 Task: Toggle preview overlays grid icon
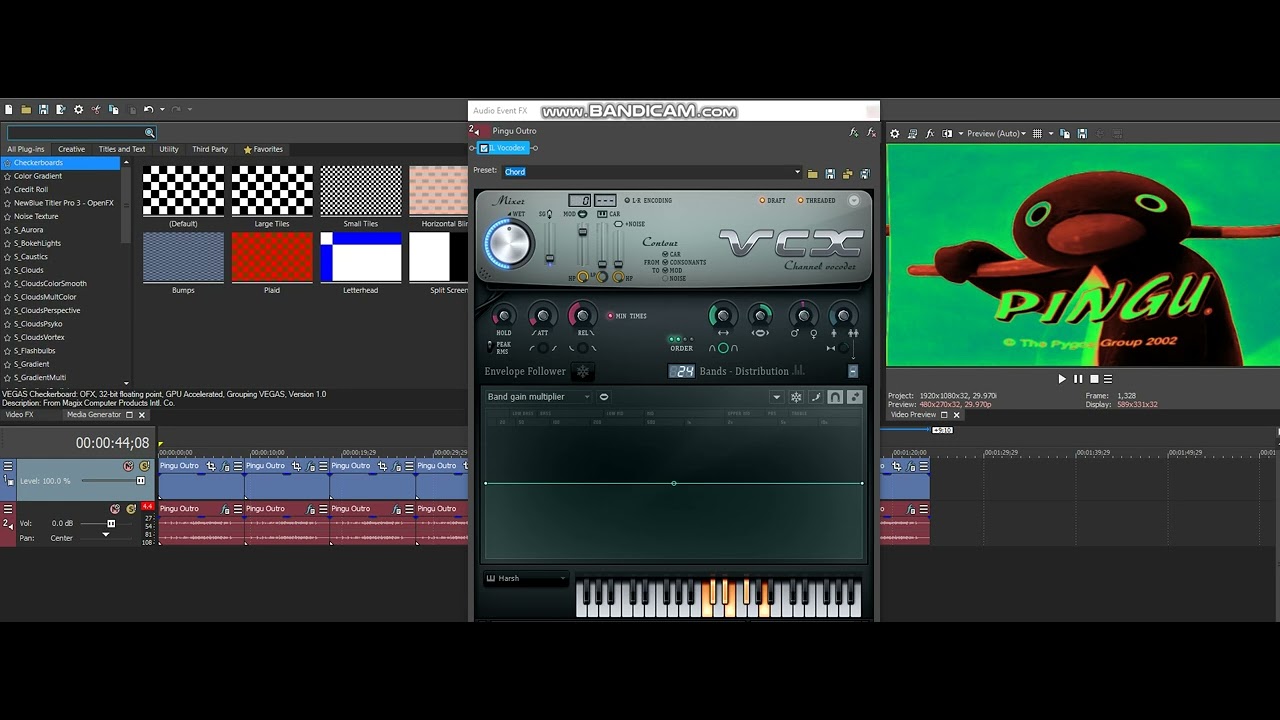(x=1037, y=133)
